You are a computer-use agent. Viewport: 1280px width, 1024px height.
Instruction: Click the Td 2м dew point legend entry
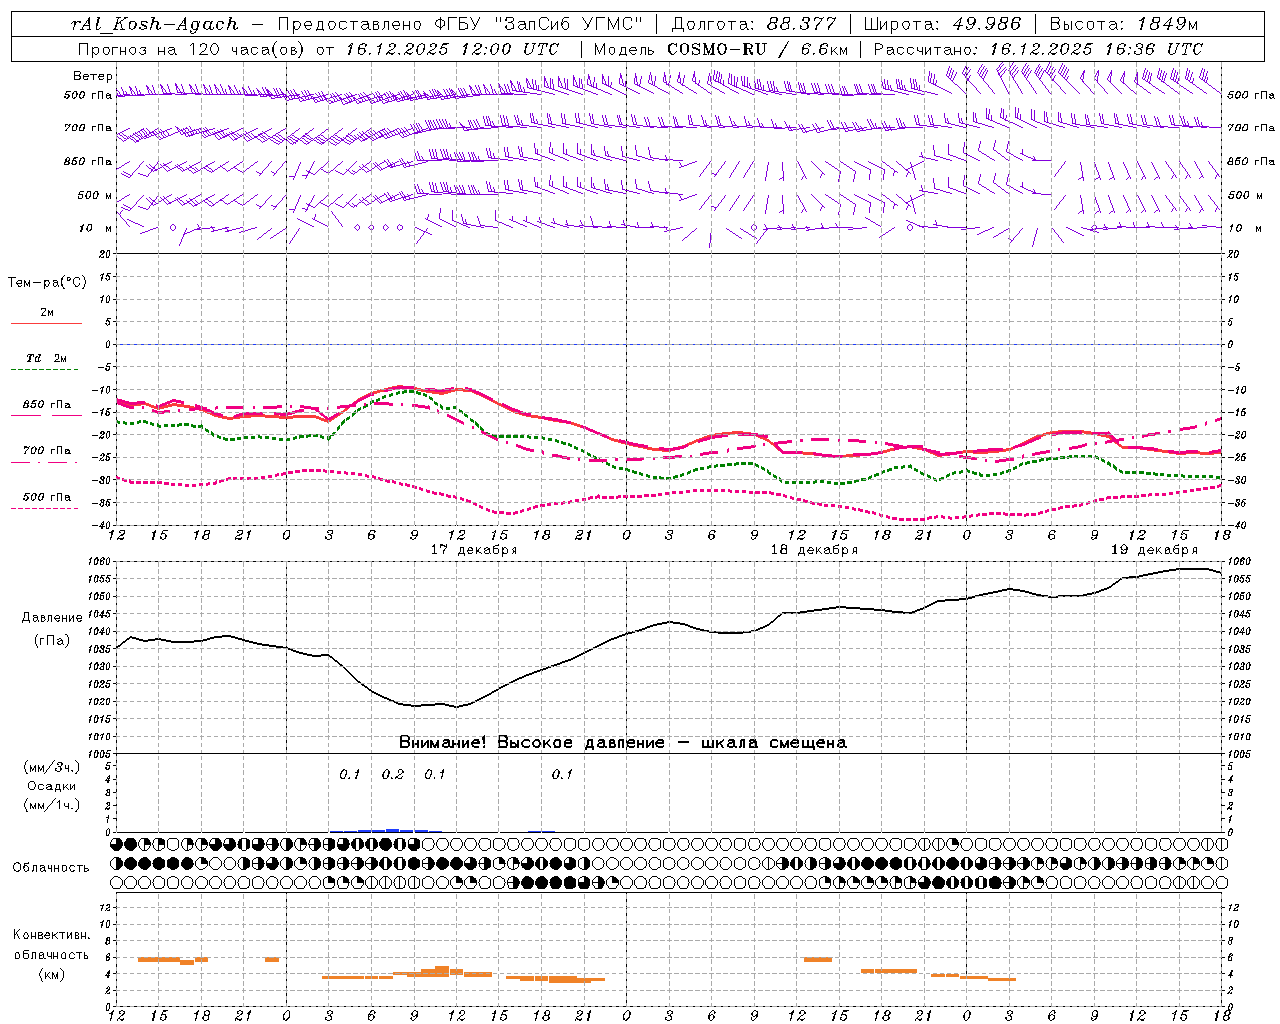[x=46, y=363]
